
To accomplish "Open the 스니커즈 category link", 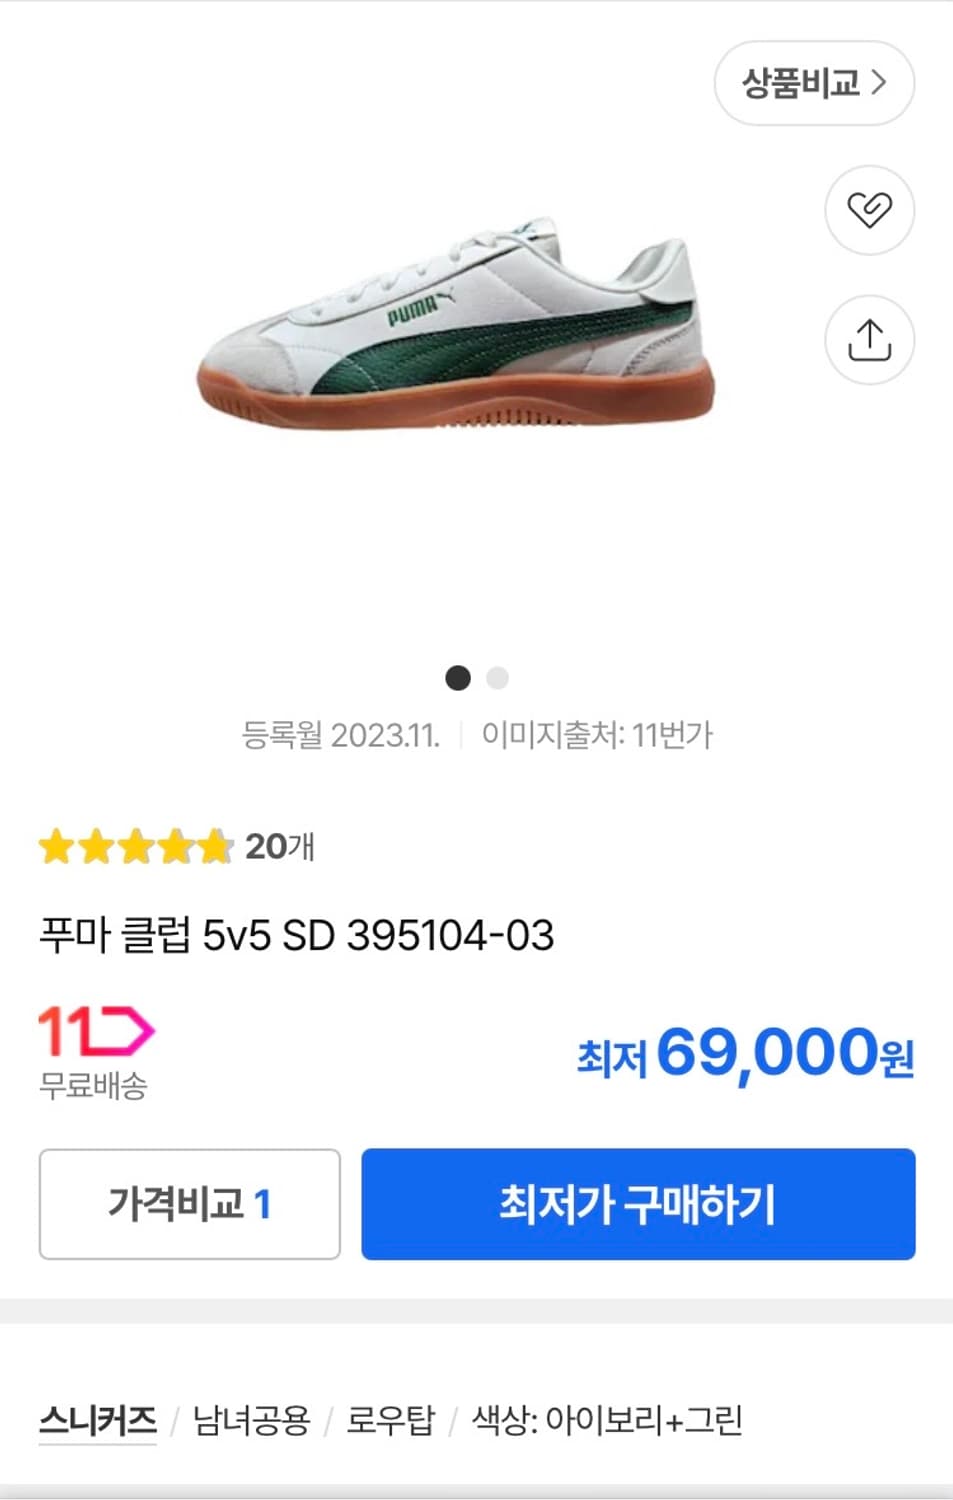I will click(x=98, y=1420).
